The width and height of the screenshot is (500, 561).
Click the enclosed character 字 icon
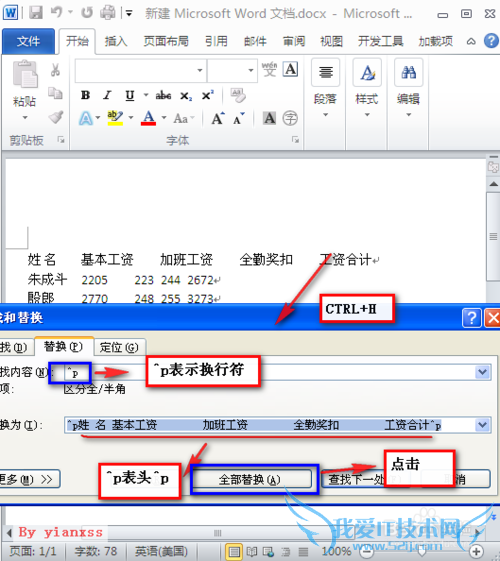point(290,118)
